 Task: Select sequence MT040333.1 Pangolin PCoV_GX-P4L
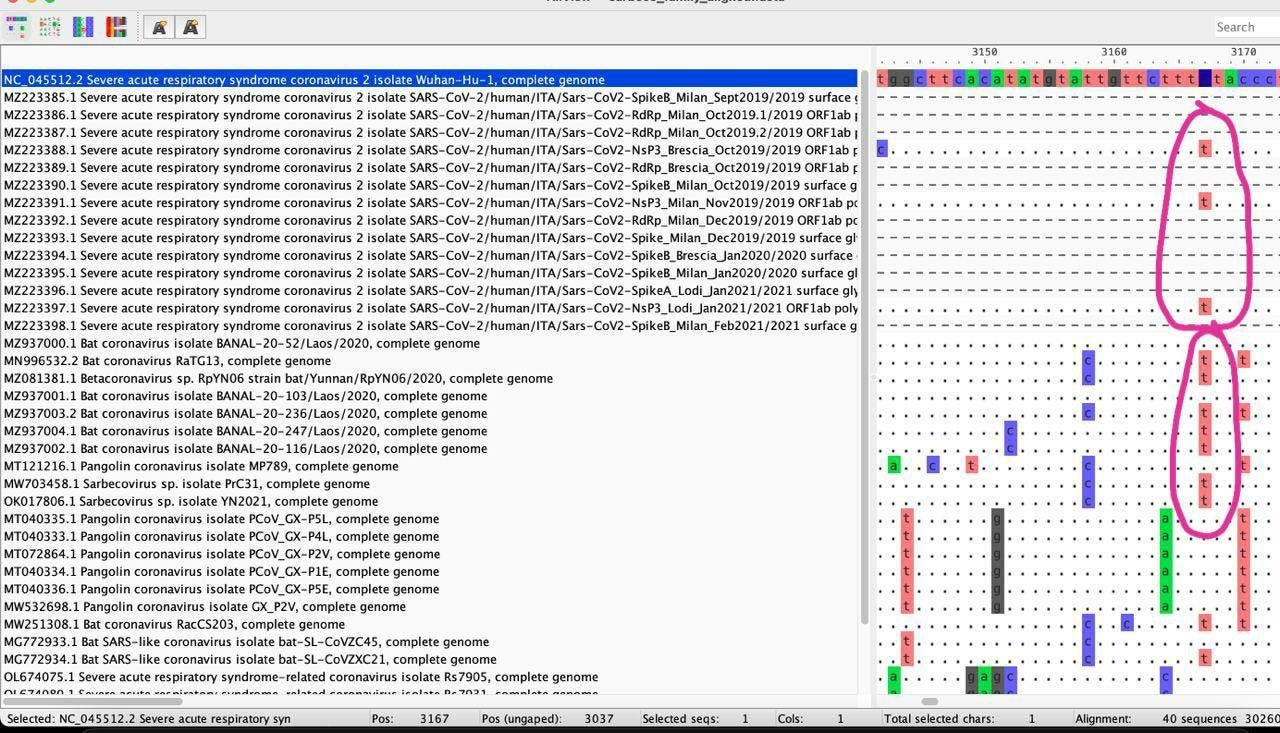(429, 536)
